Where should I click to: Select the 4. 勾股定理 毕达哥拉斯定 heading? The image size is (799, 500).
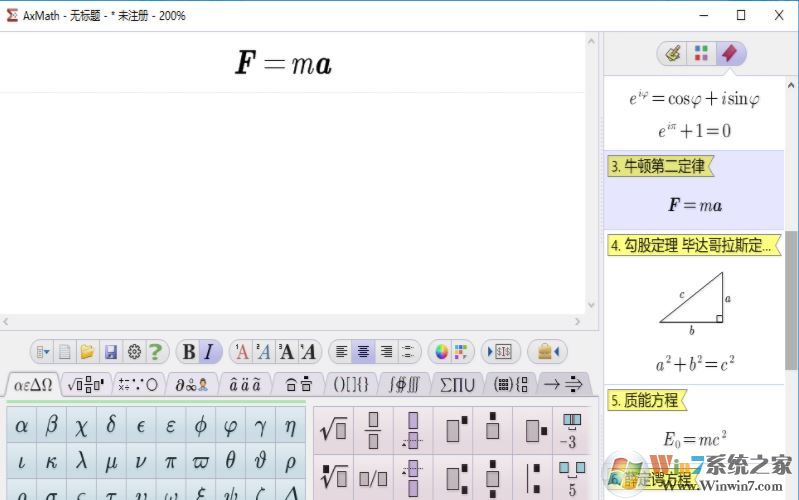694,245
